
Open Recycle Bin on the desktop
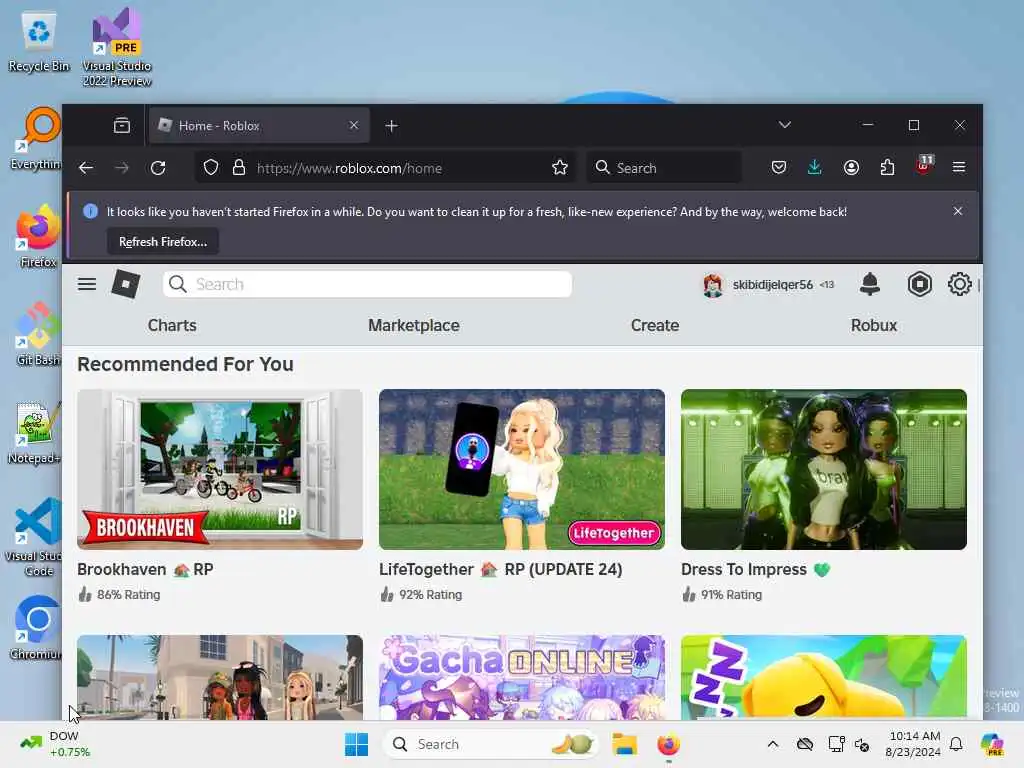(39, 40)
